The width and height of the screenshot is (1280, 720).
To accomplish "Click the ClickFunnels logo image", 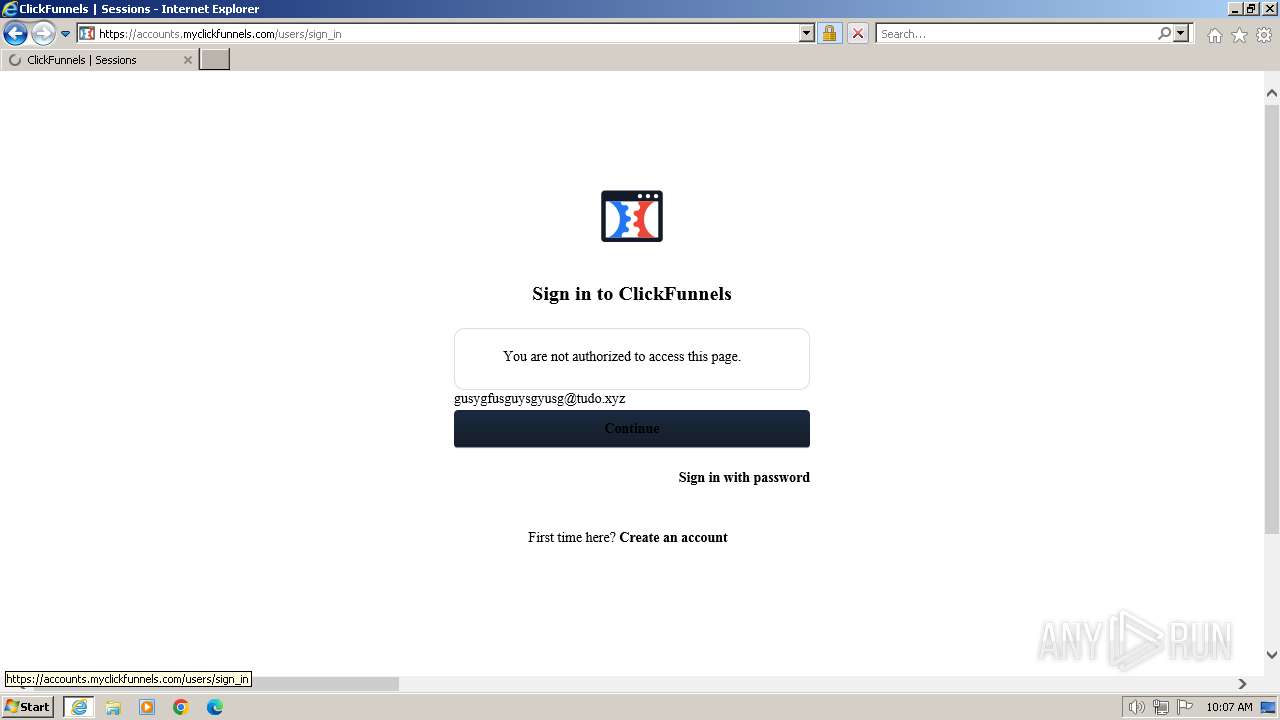I will click(x=632, y=216).
